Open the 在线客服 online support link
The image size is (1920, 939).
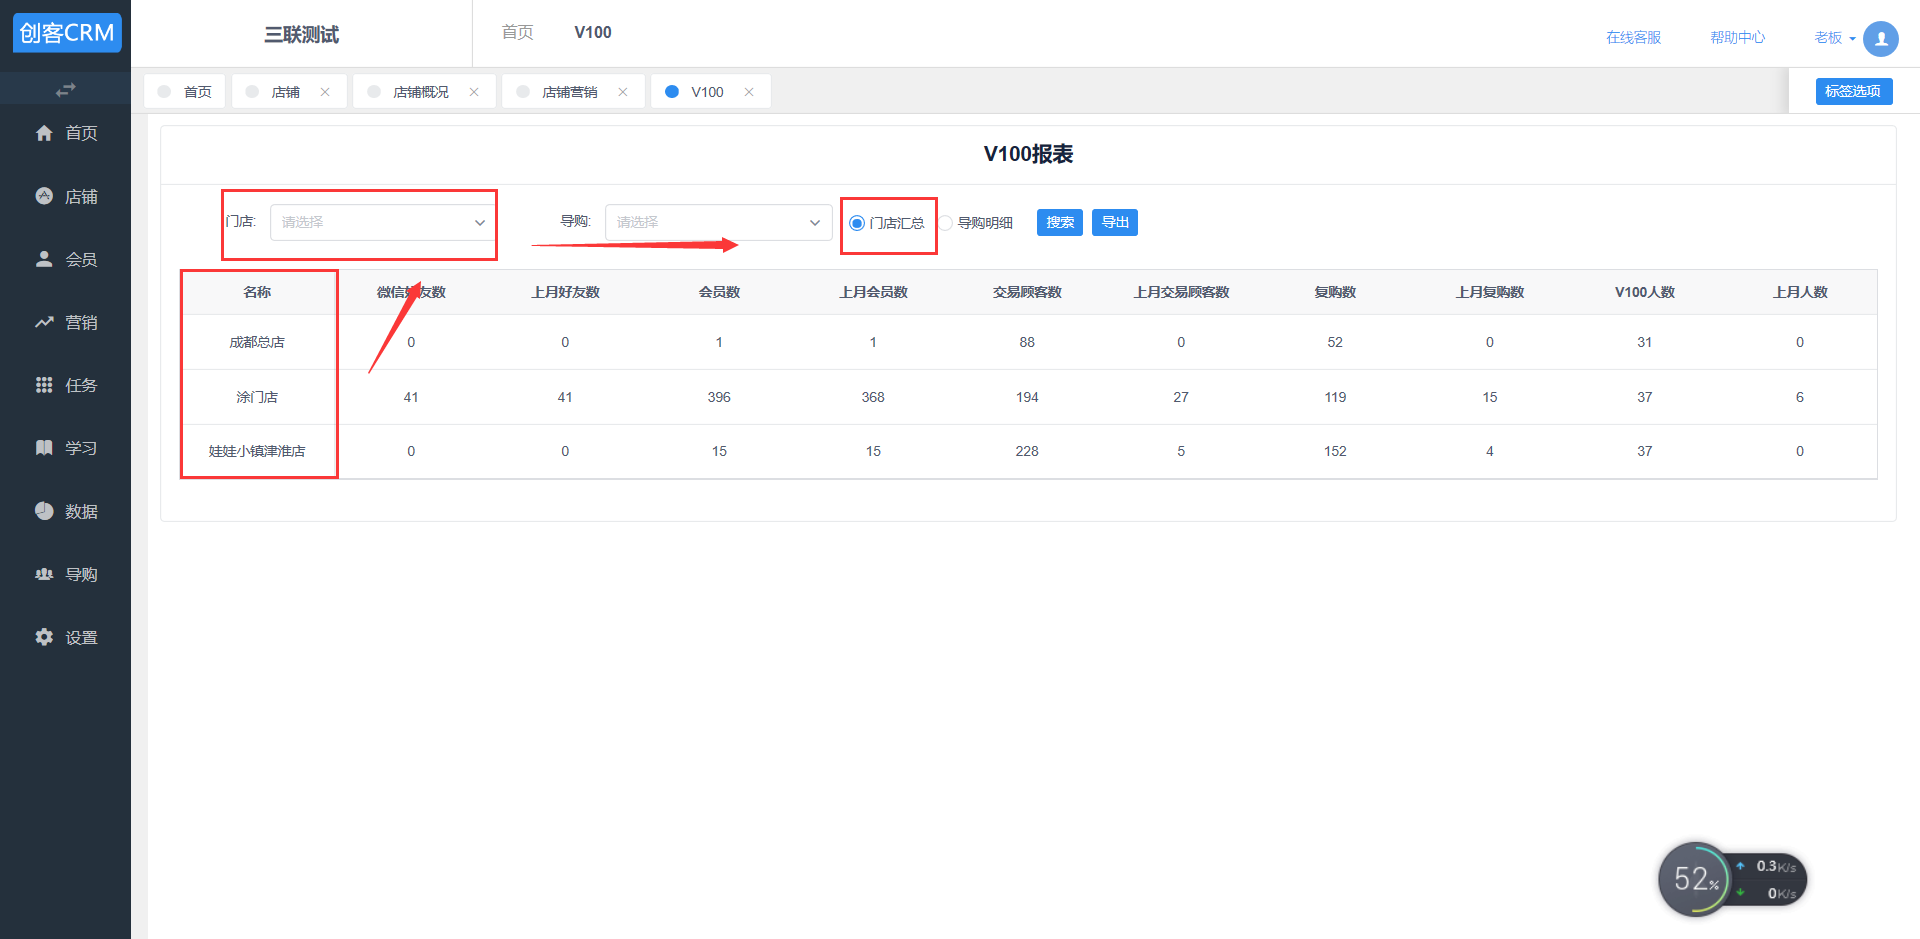point(1633,38)
